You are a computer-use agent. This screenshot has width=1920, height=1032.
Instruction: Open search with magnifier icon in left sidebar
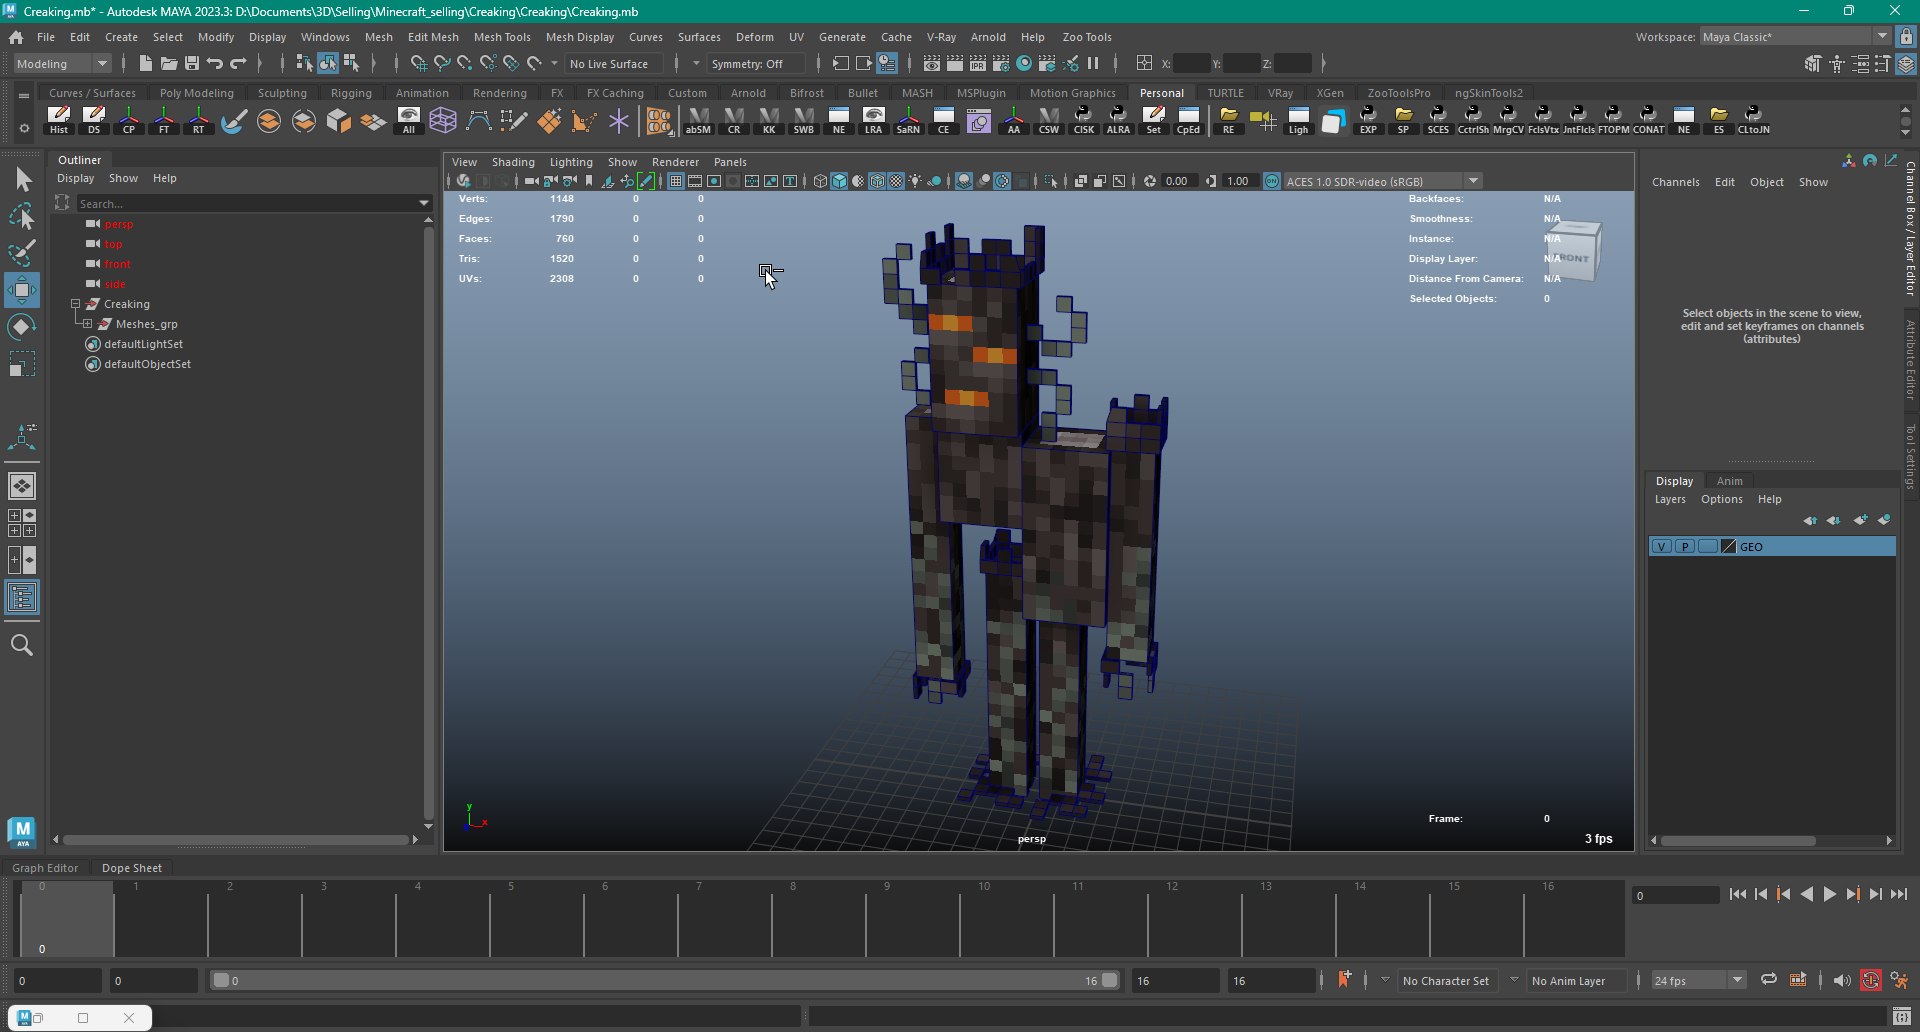pos(22,645)
